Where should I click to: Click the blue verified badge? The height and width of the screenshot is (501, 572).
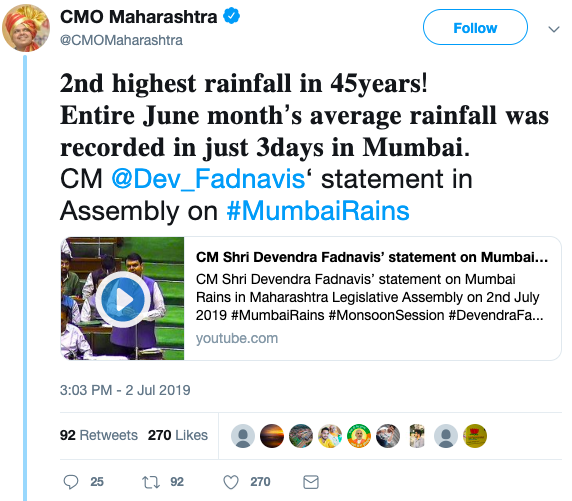231,16
